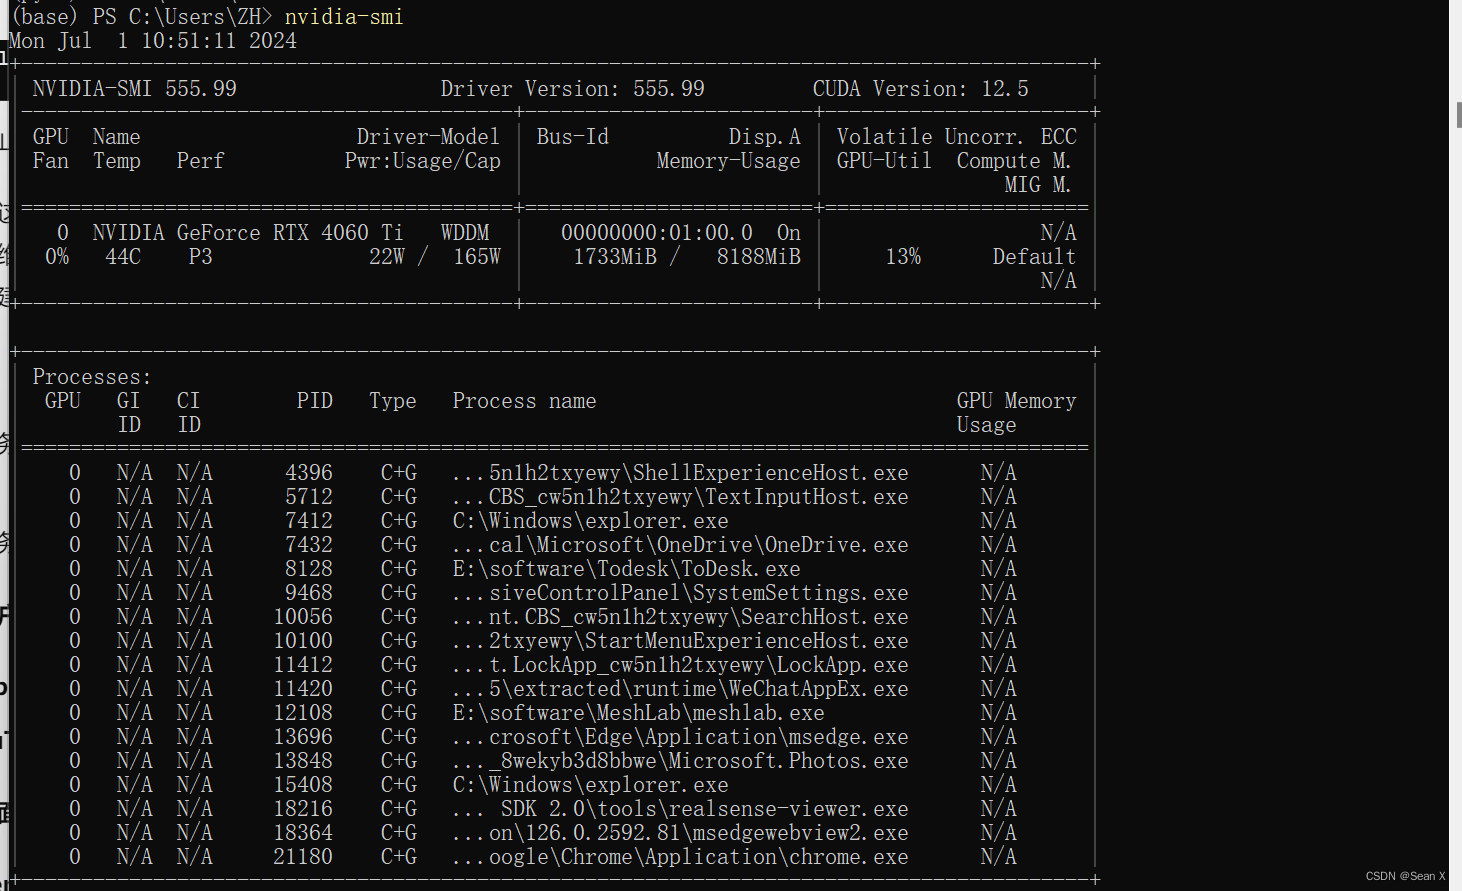1462x891 pixels.
Task: Click the PID column header
Action: [315, 401]
